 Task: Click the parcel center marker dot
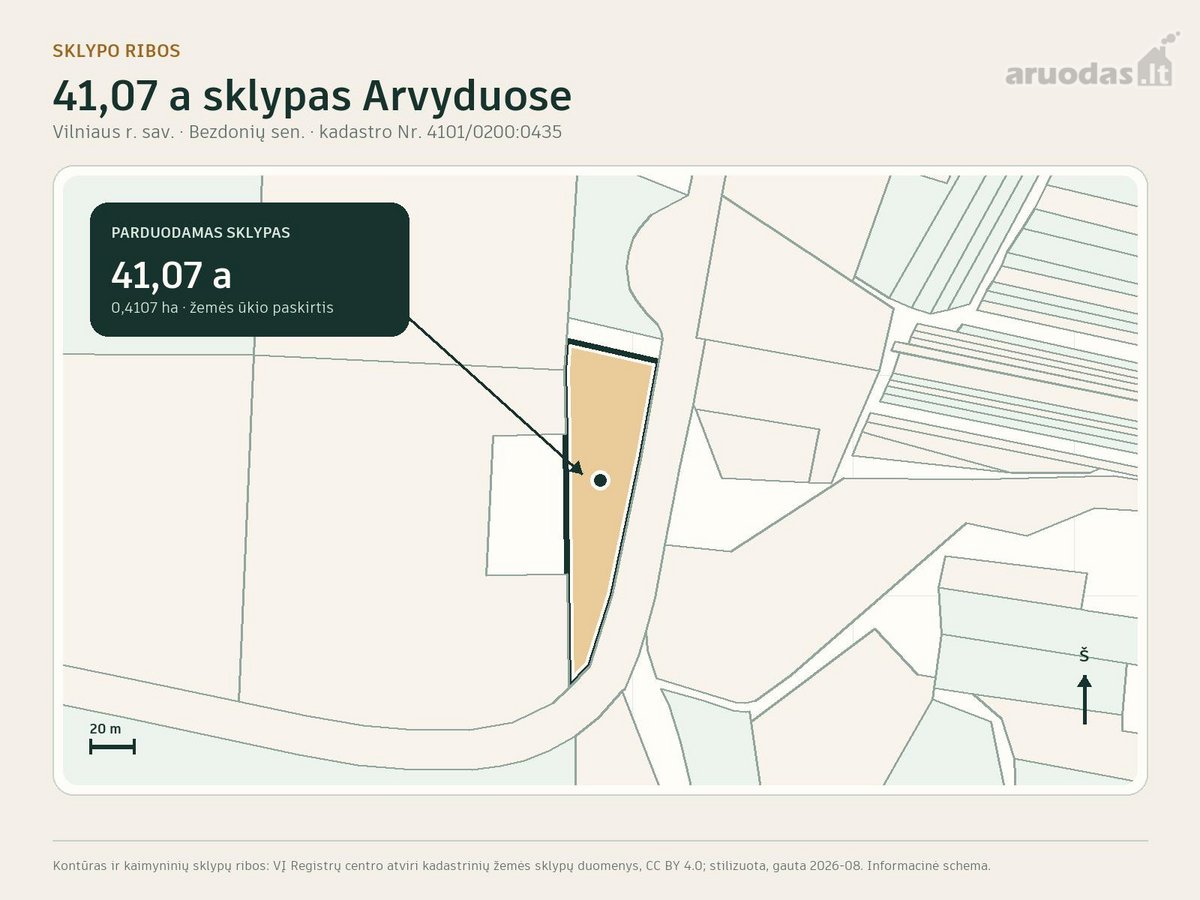coord(600,480)
